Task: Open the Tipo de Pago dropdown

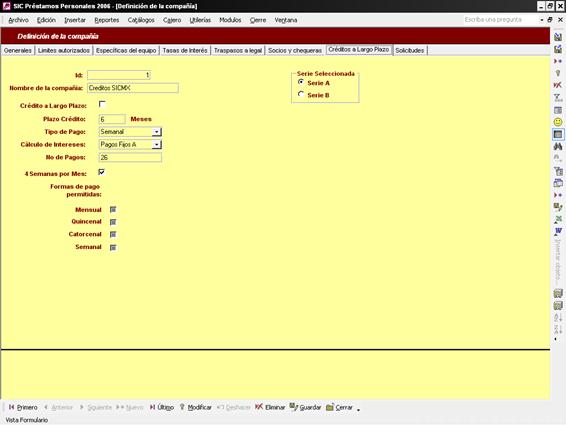Action: click(x=157, y=132)
